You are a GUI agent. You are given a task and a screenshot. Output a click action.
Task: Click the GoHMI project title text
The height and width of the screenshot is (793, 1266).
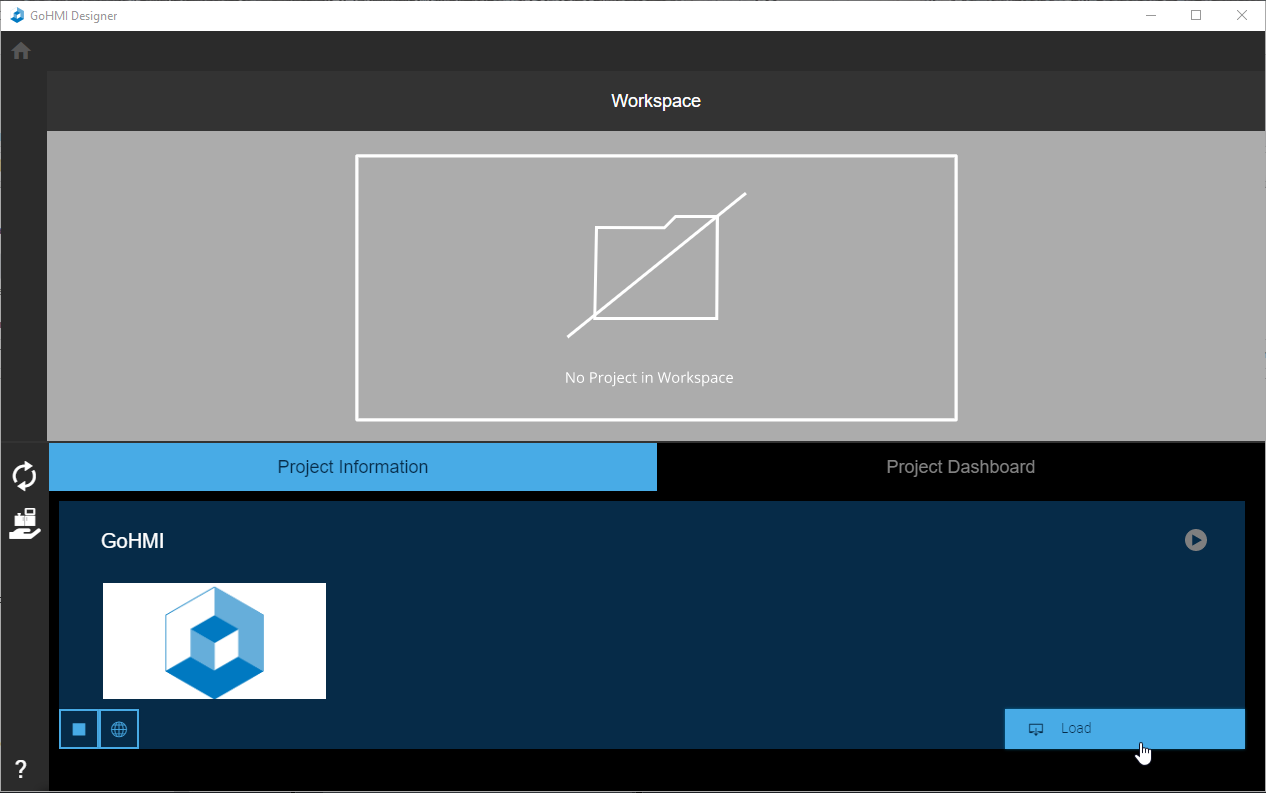[132, 541]
